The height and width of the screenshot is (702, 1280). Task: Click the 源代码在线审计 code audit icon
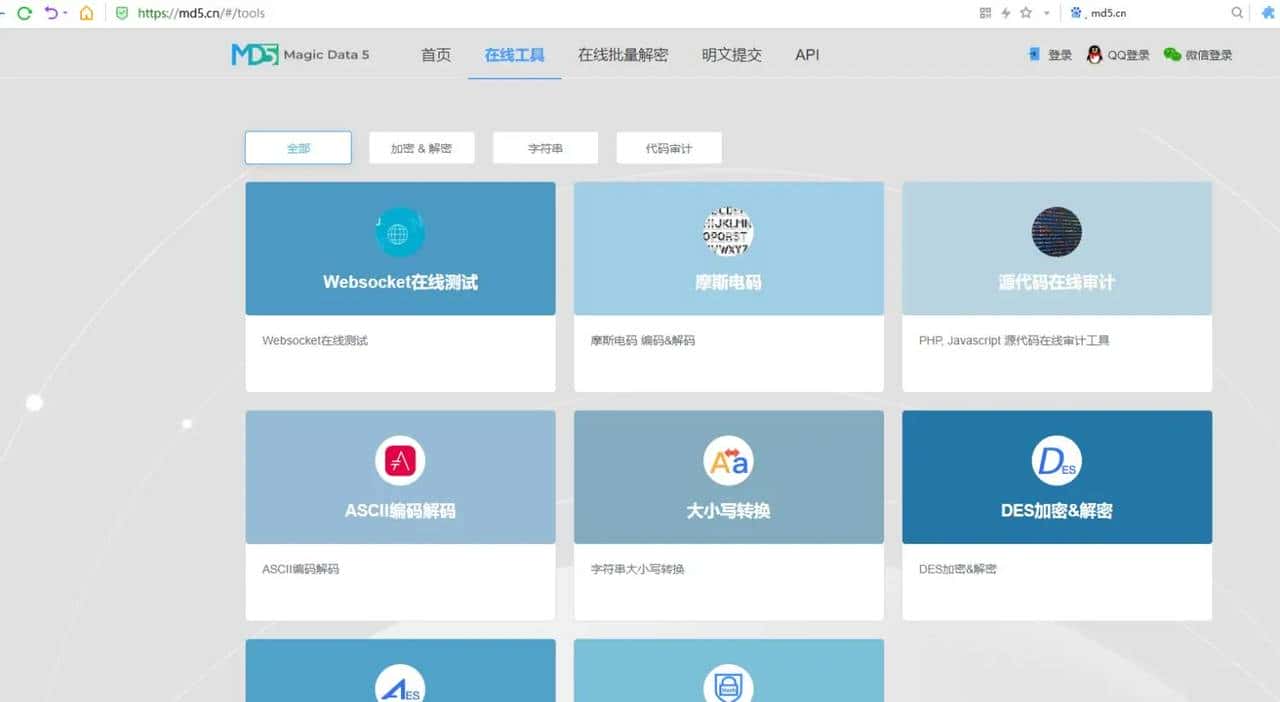[x=1055, y=232]
